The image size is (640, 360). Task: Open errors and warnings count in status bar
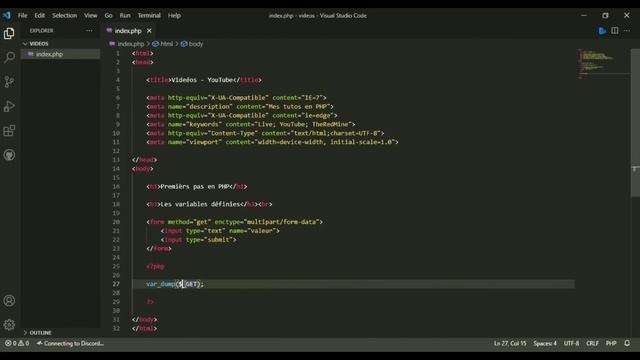pos(17,343)
